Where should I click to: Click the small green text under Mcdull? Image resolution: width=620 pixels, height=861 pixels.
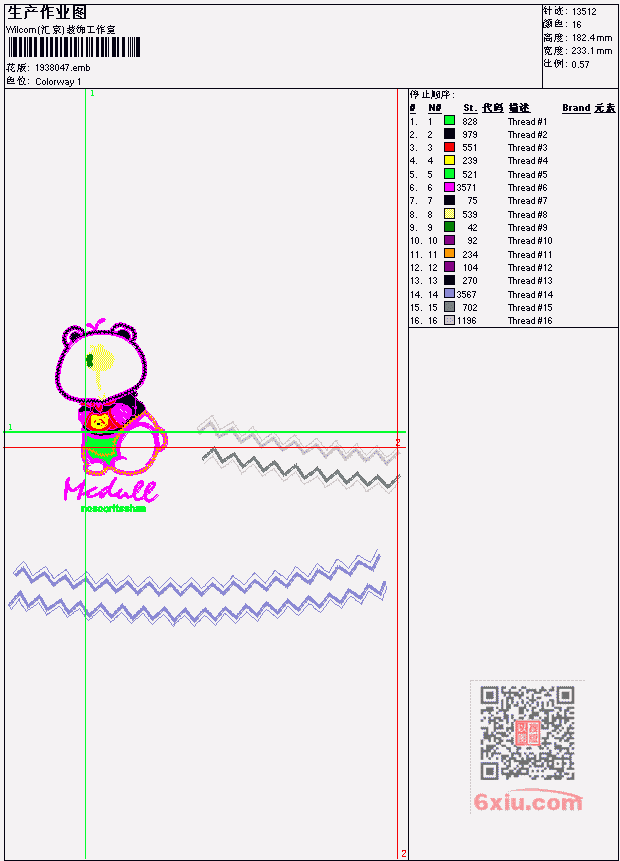click(113, 508)
